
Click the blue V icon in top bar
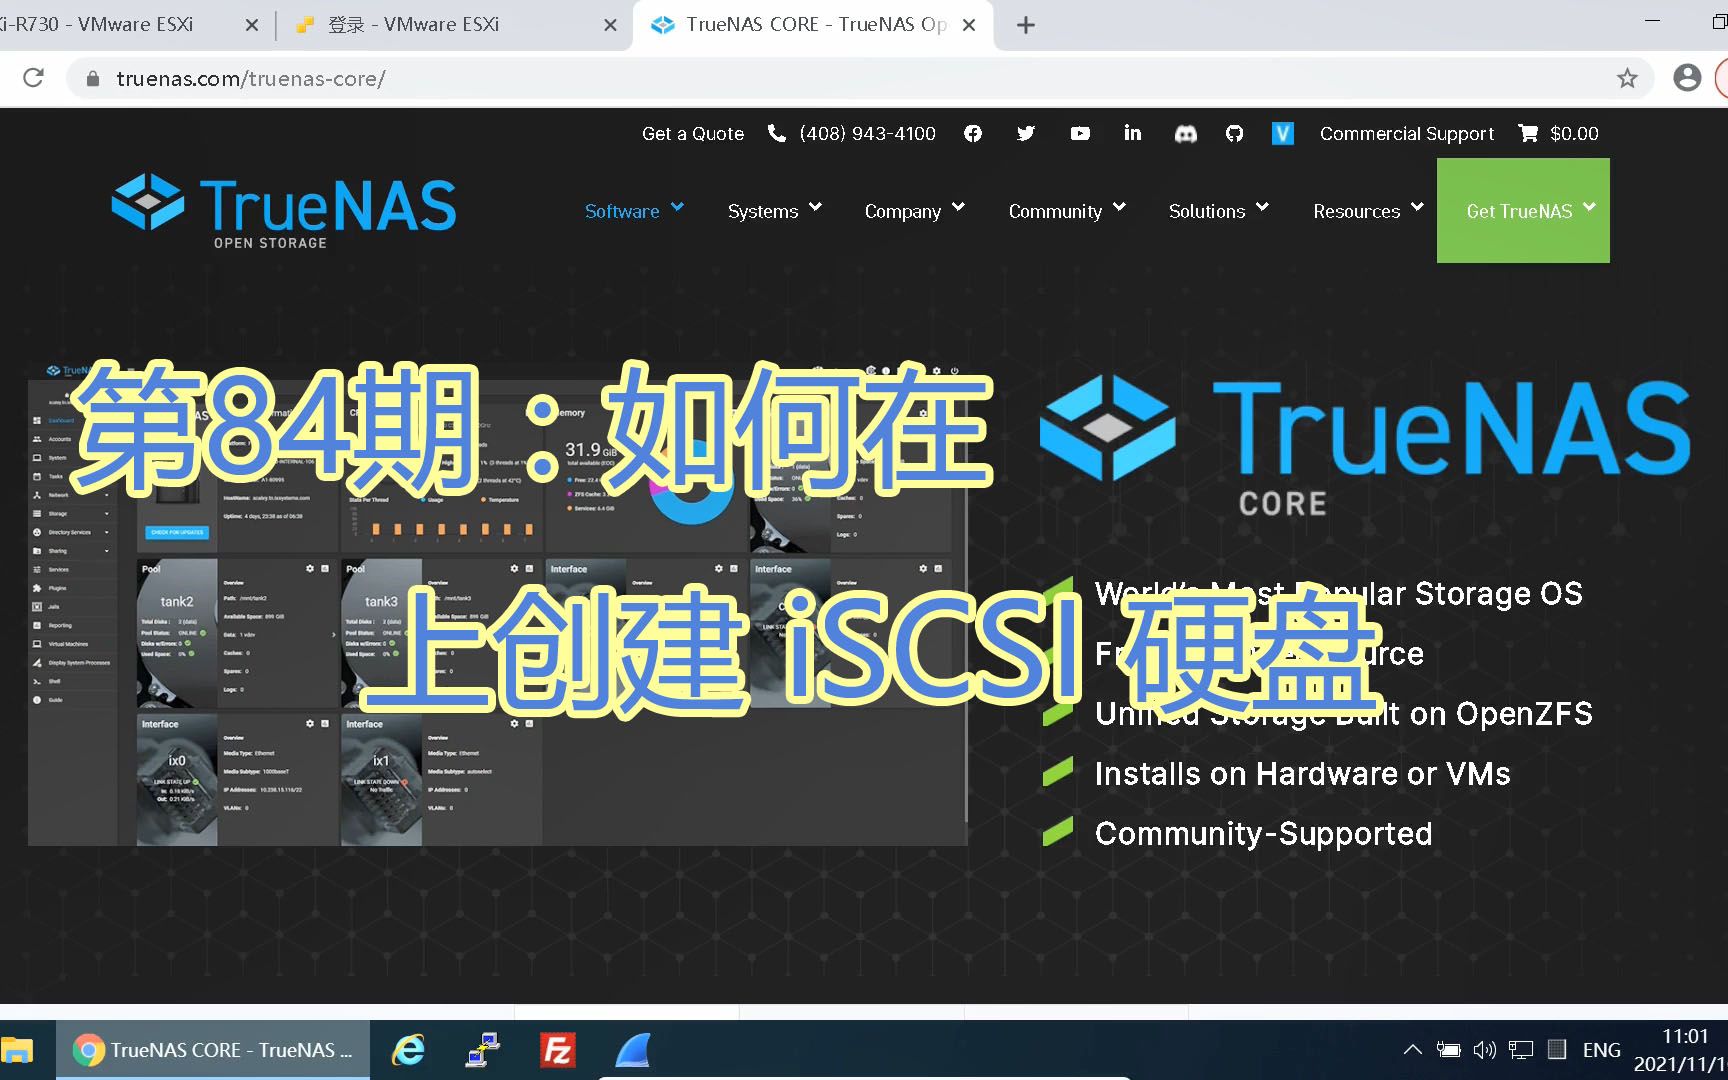1283,133
